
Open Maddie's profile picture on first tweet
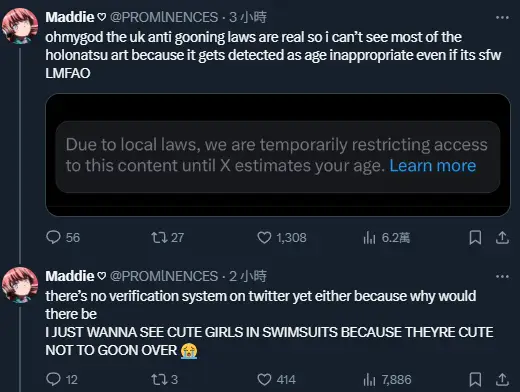(x=20, y=26)
